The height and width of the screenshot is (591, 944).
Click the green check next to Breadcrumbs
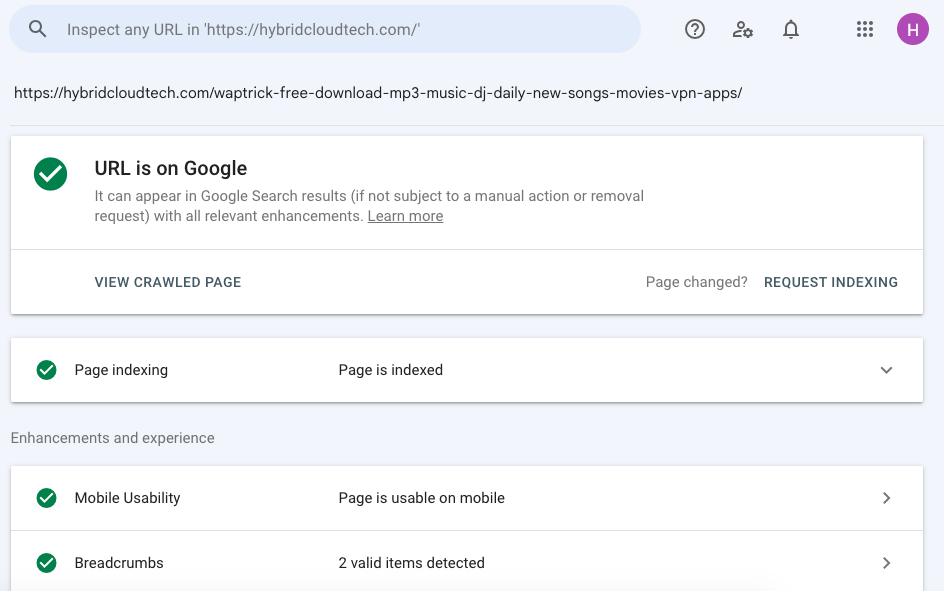point(46,563)
